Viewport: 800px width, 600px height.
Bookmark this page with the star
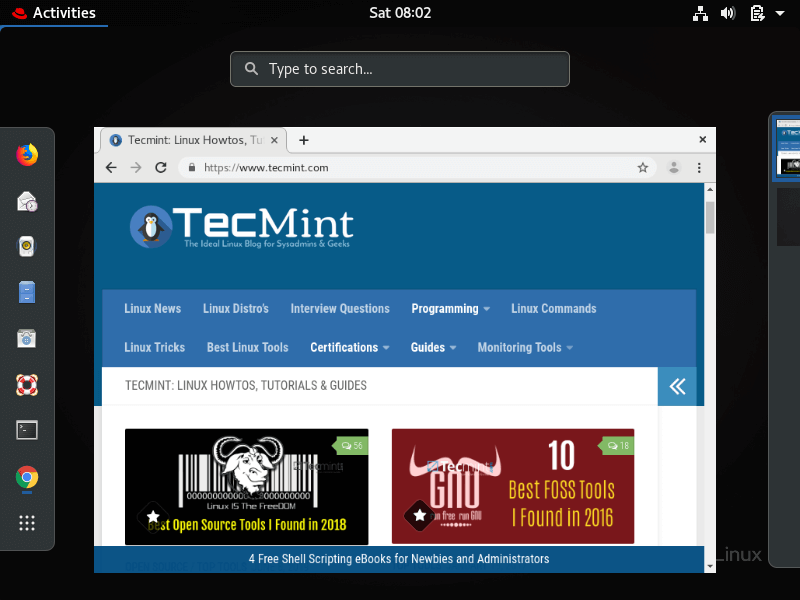[x=643, y=167]
